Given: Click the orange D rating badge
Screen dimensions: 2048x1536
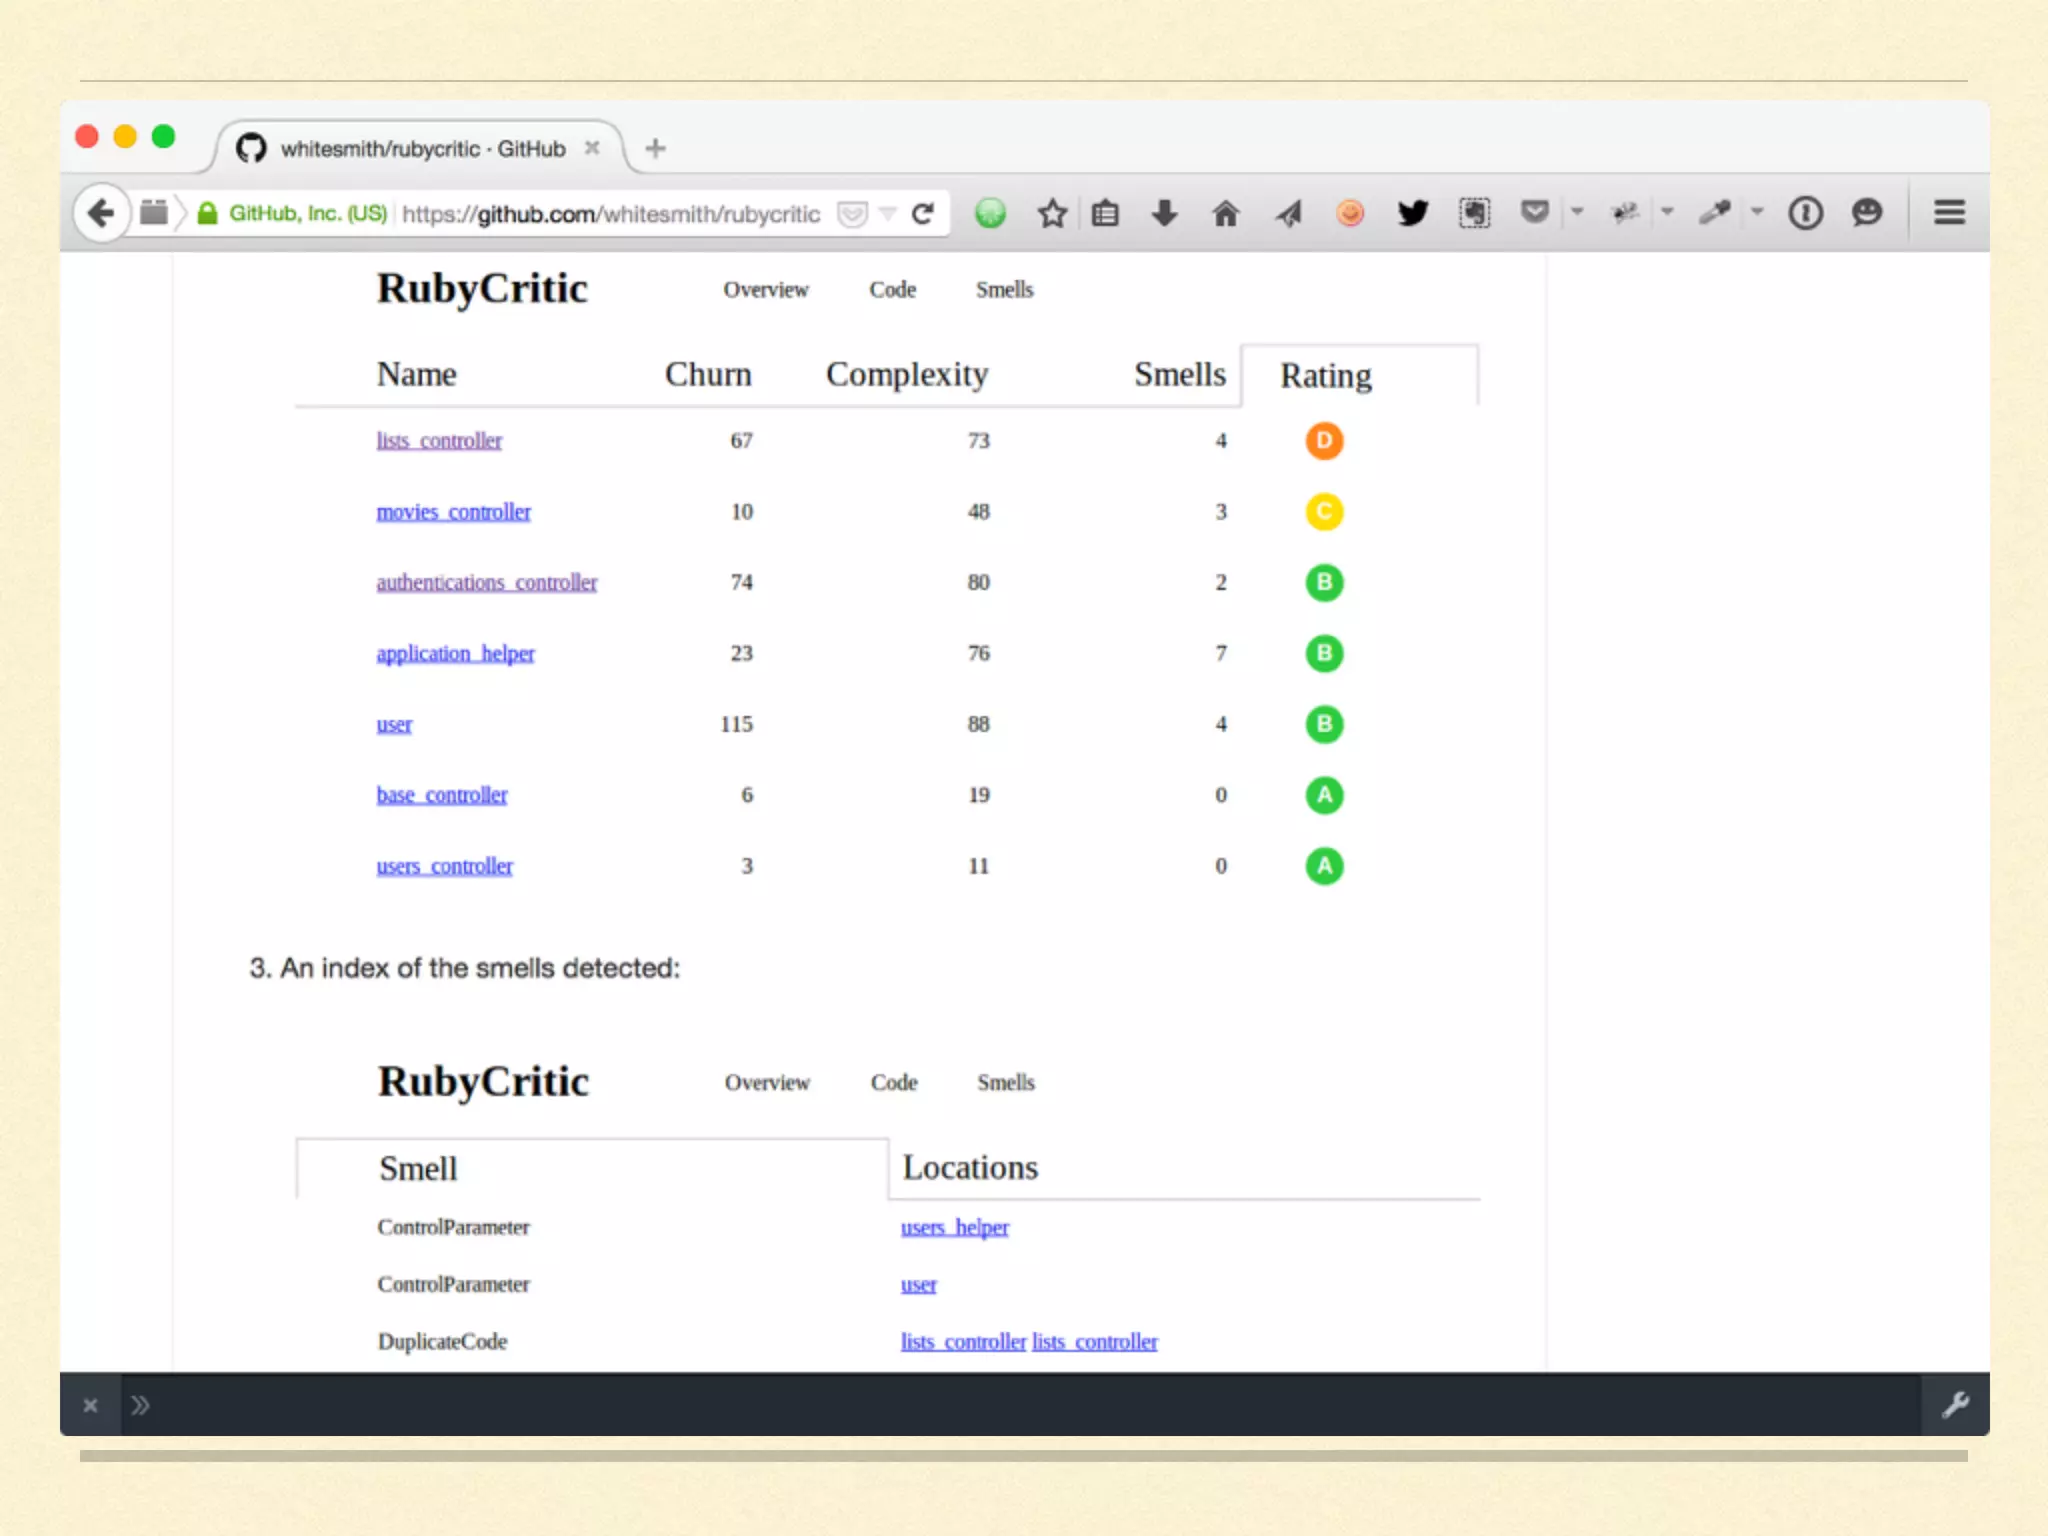Looking at the screenshot, I should pyautogui.click(x=1324, y=441).
